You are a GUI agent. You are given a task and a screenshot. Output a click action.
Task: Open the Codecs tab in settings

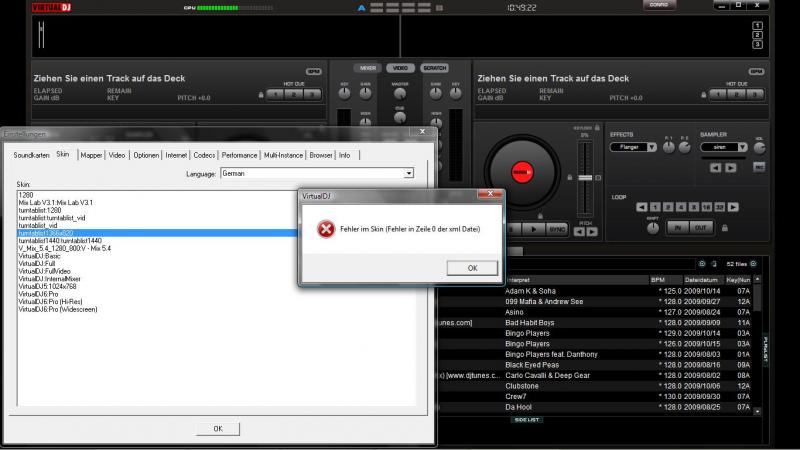(204, 155)
